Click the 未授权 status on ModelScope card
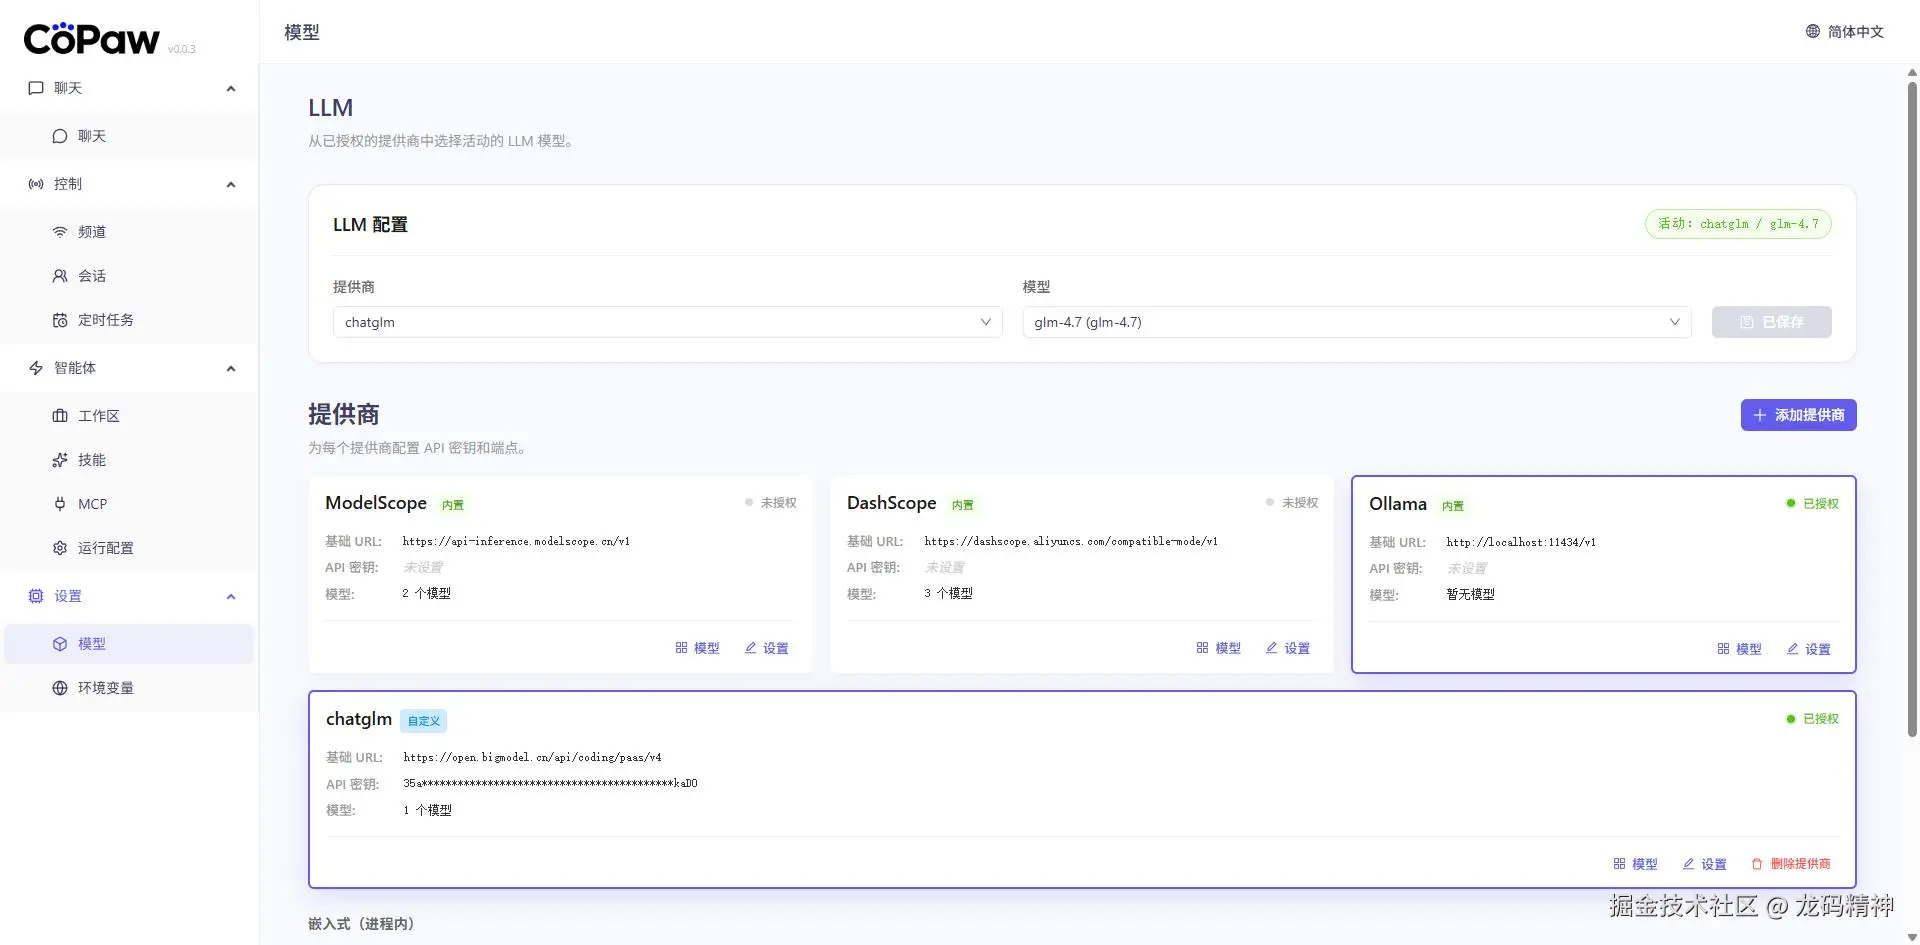This screenshot has width=1920, height=945. click(x=770, y=502)
